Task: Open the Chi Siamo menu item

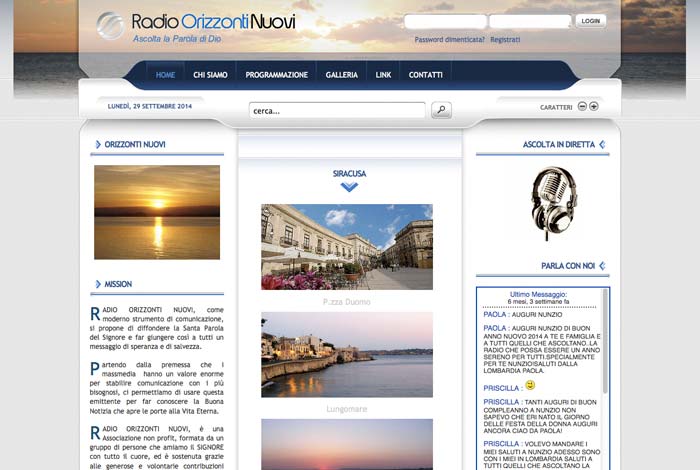Action: [x=210, y=75]
